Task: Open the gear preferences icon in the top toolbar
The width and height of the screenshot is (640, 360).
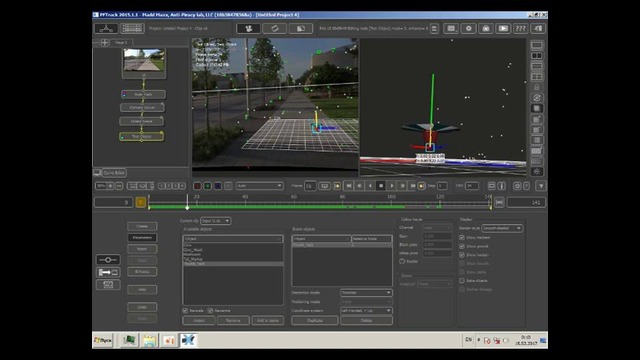Action: click(469, 28)
